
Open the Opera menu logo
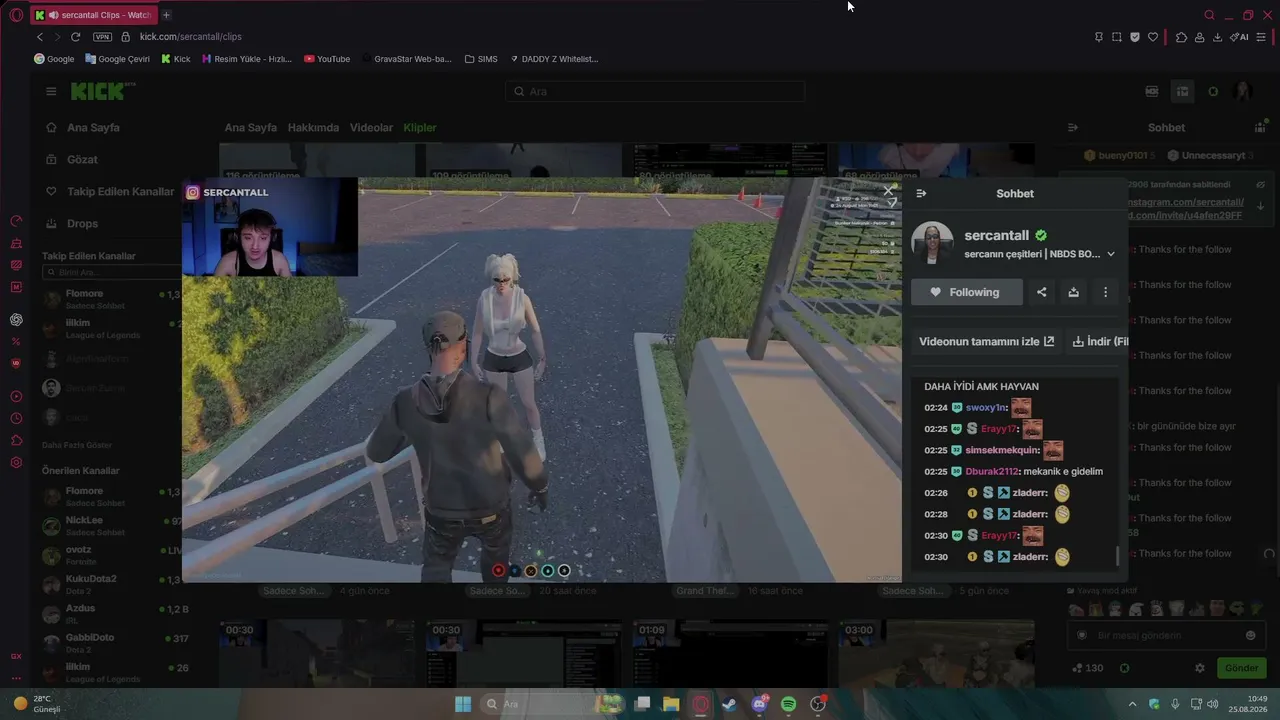14,15
